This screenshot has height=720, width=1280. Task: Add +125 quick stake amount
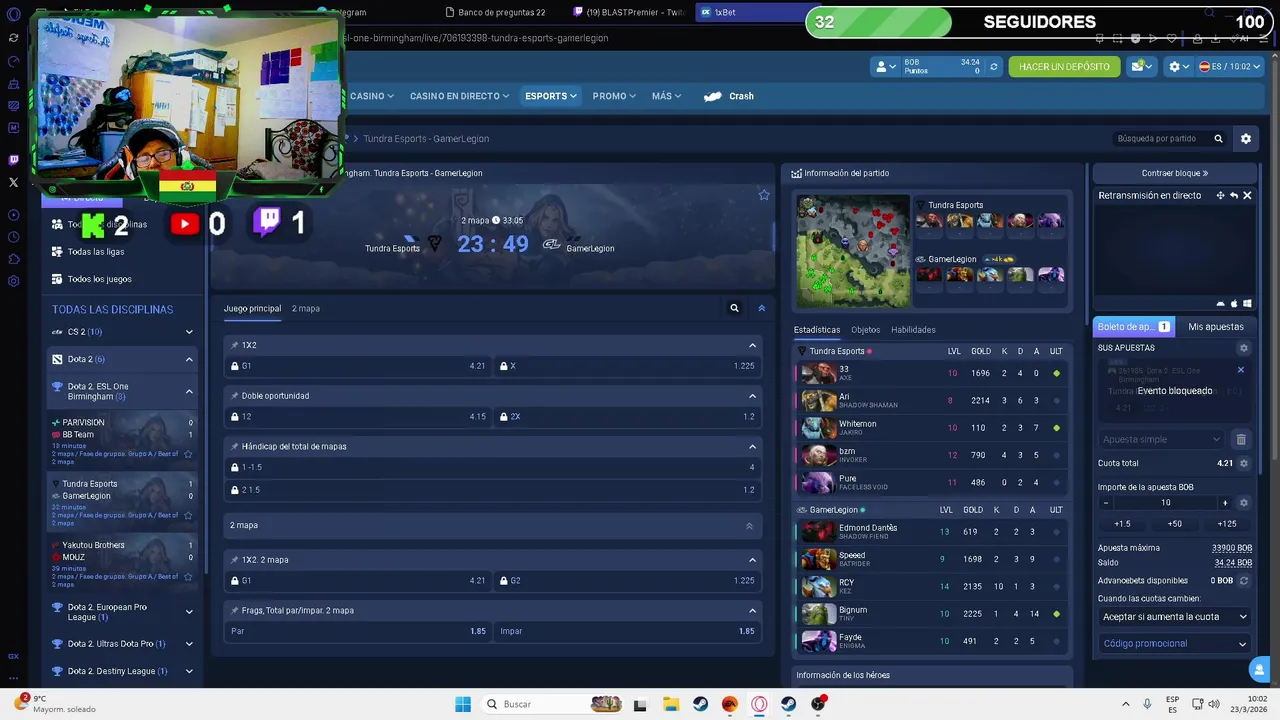1226,524
